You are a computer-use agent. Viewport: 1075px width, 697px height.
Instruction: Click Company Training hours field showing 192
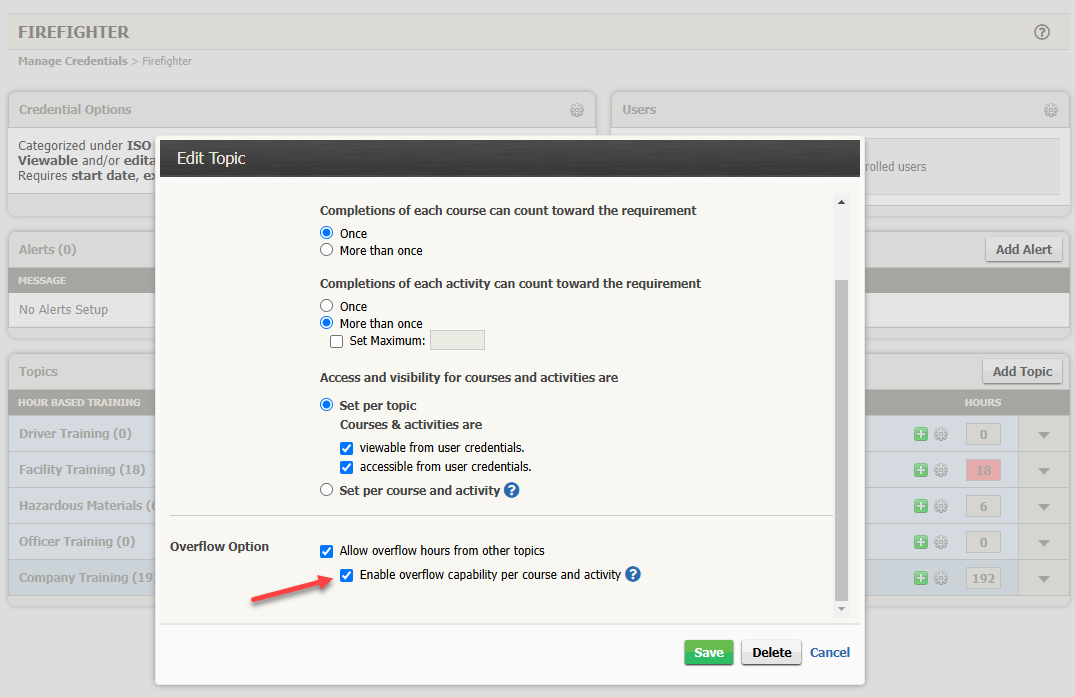(x=983, y=578)
